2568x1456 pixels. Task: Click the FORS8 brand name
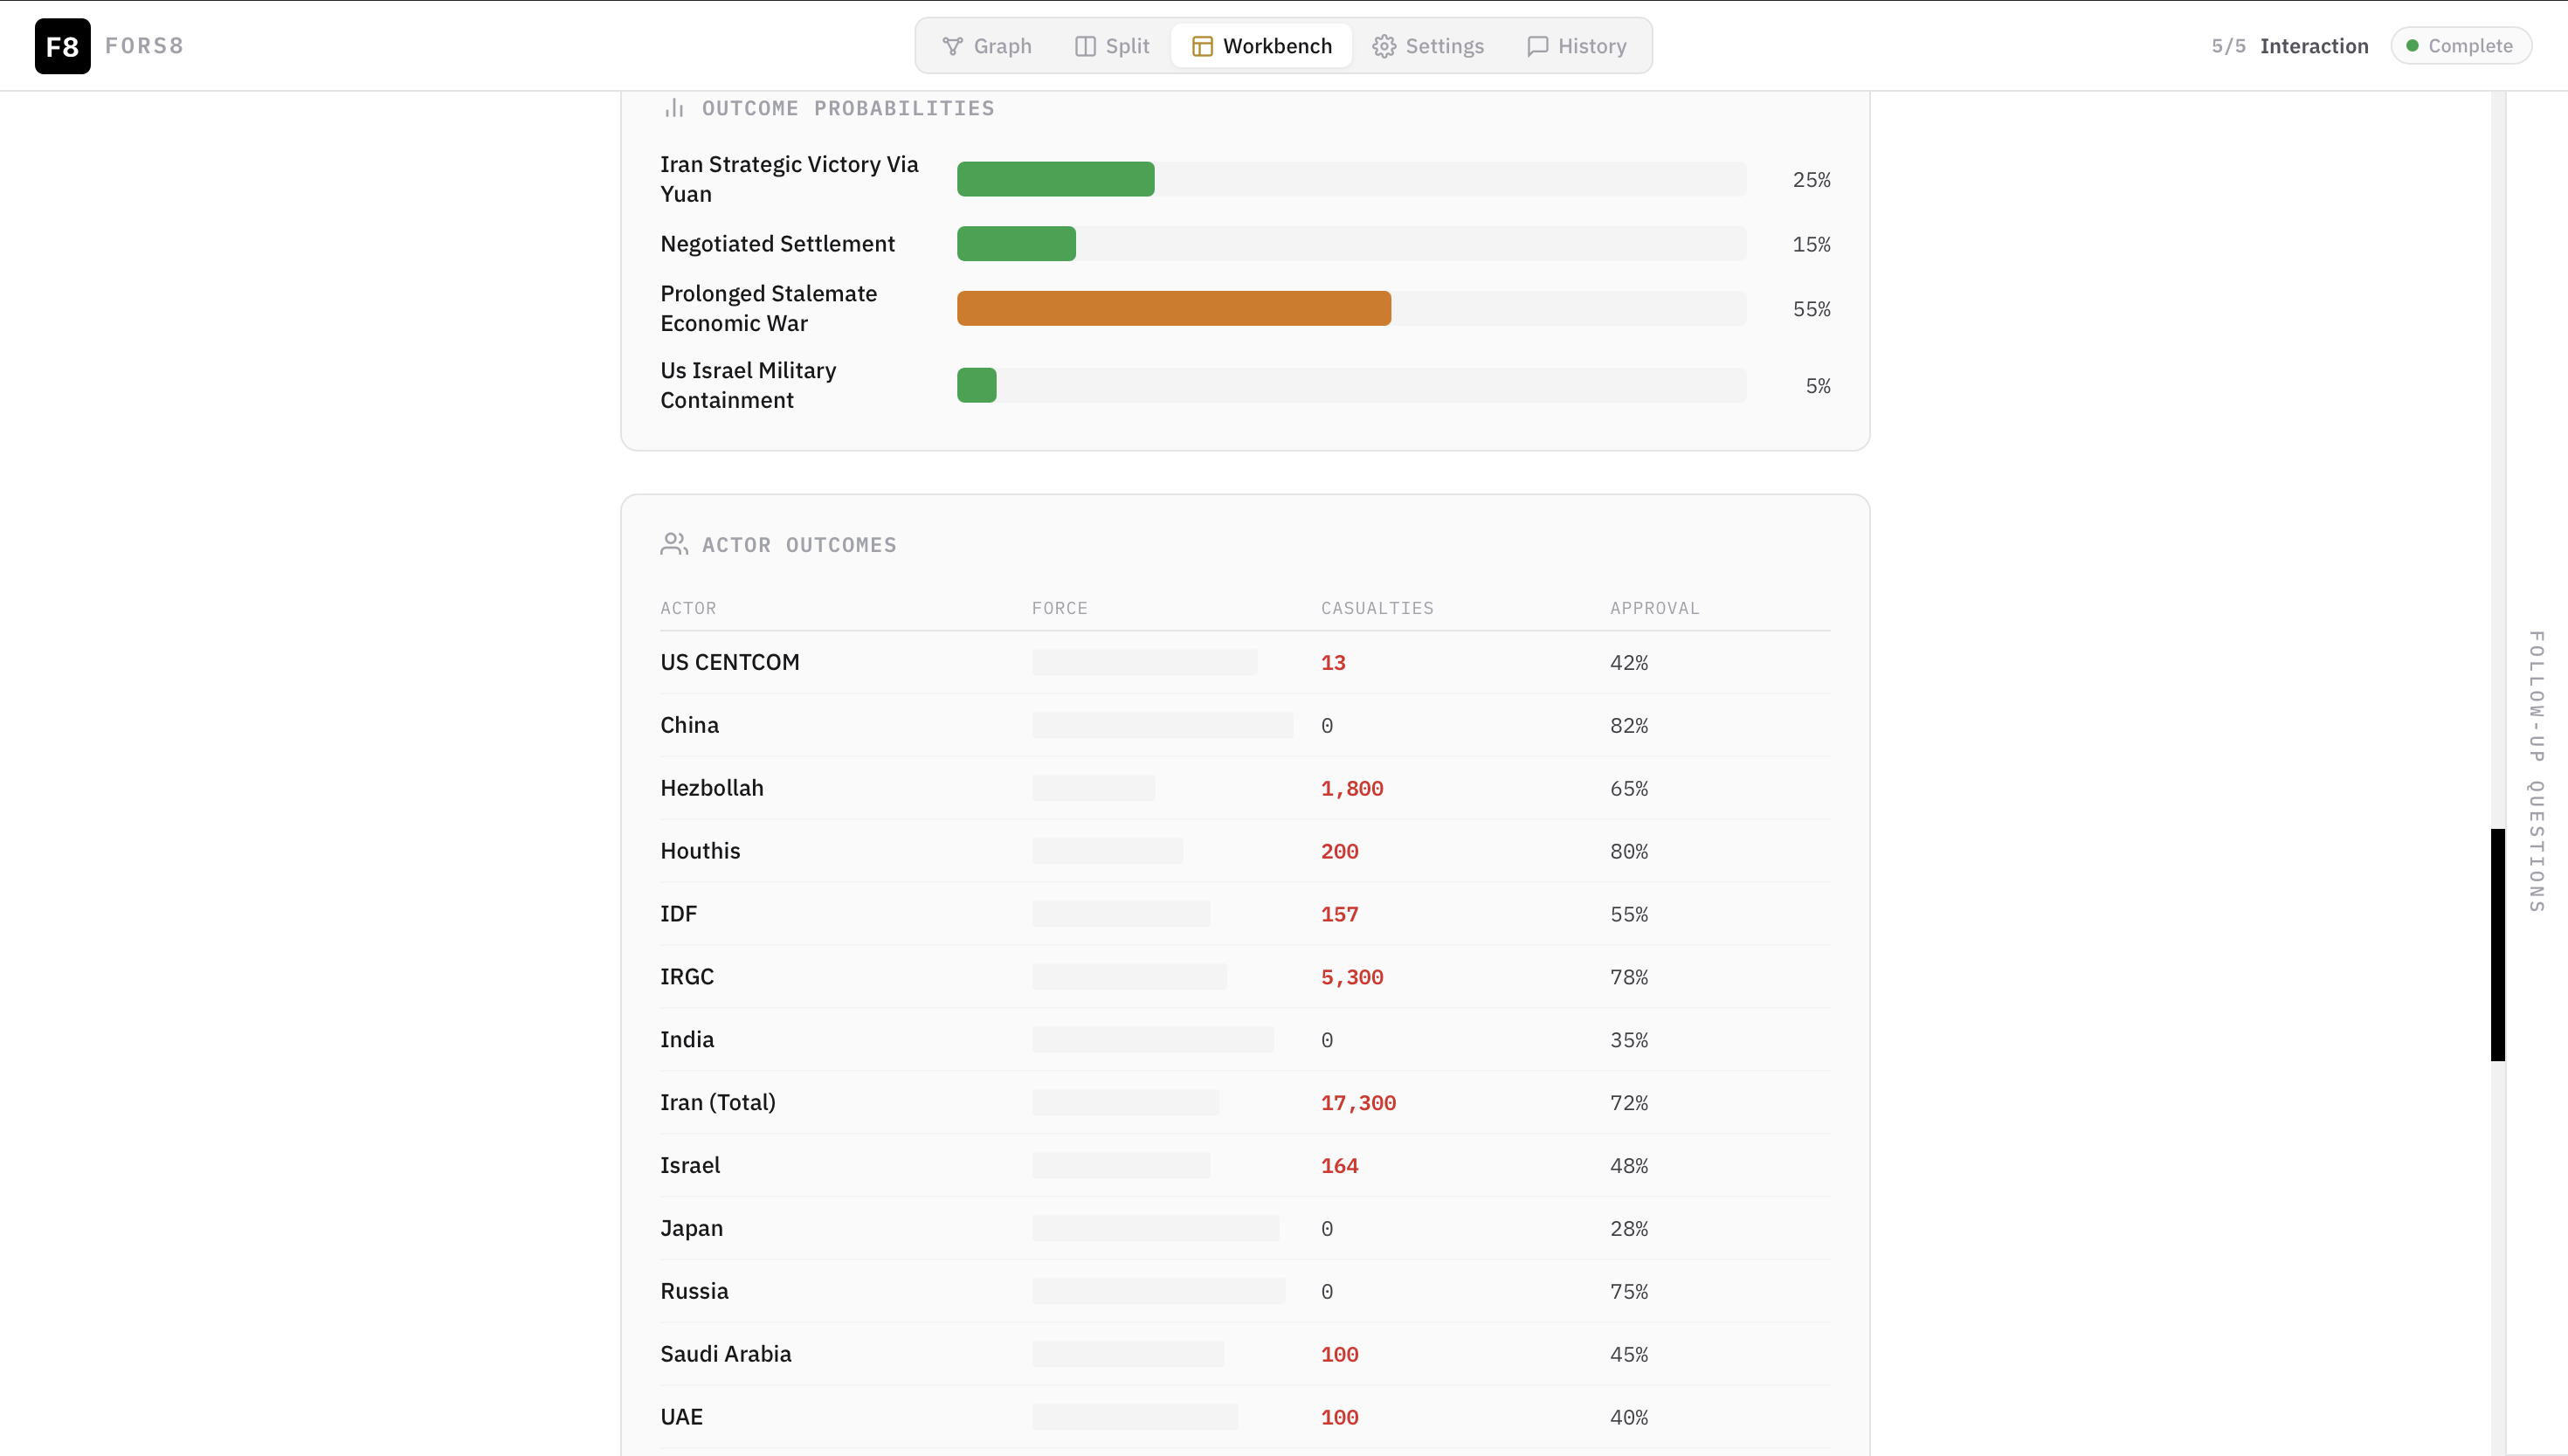(x=144, y=46)
